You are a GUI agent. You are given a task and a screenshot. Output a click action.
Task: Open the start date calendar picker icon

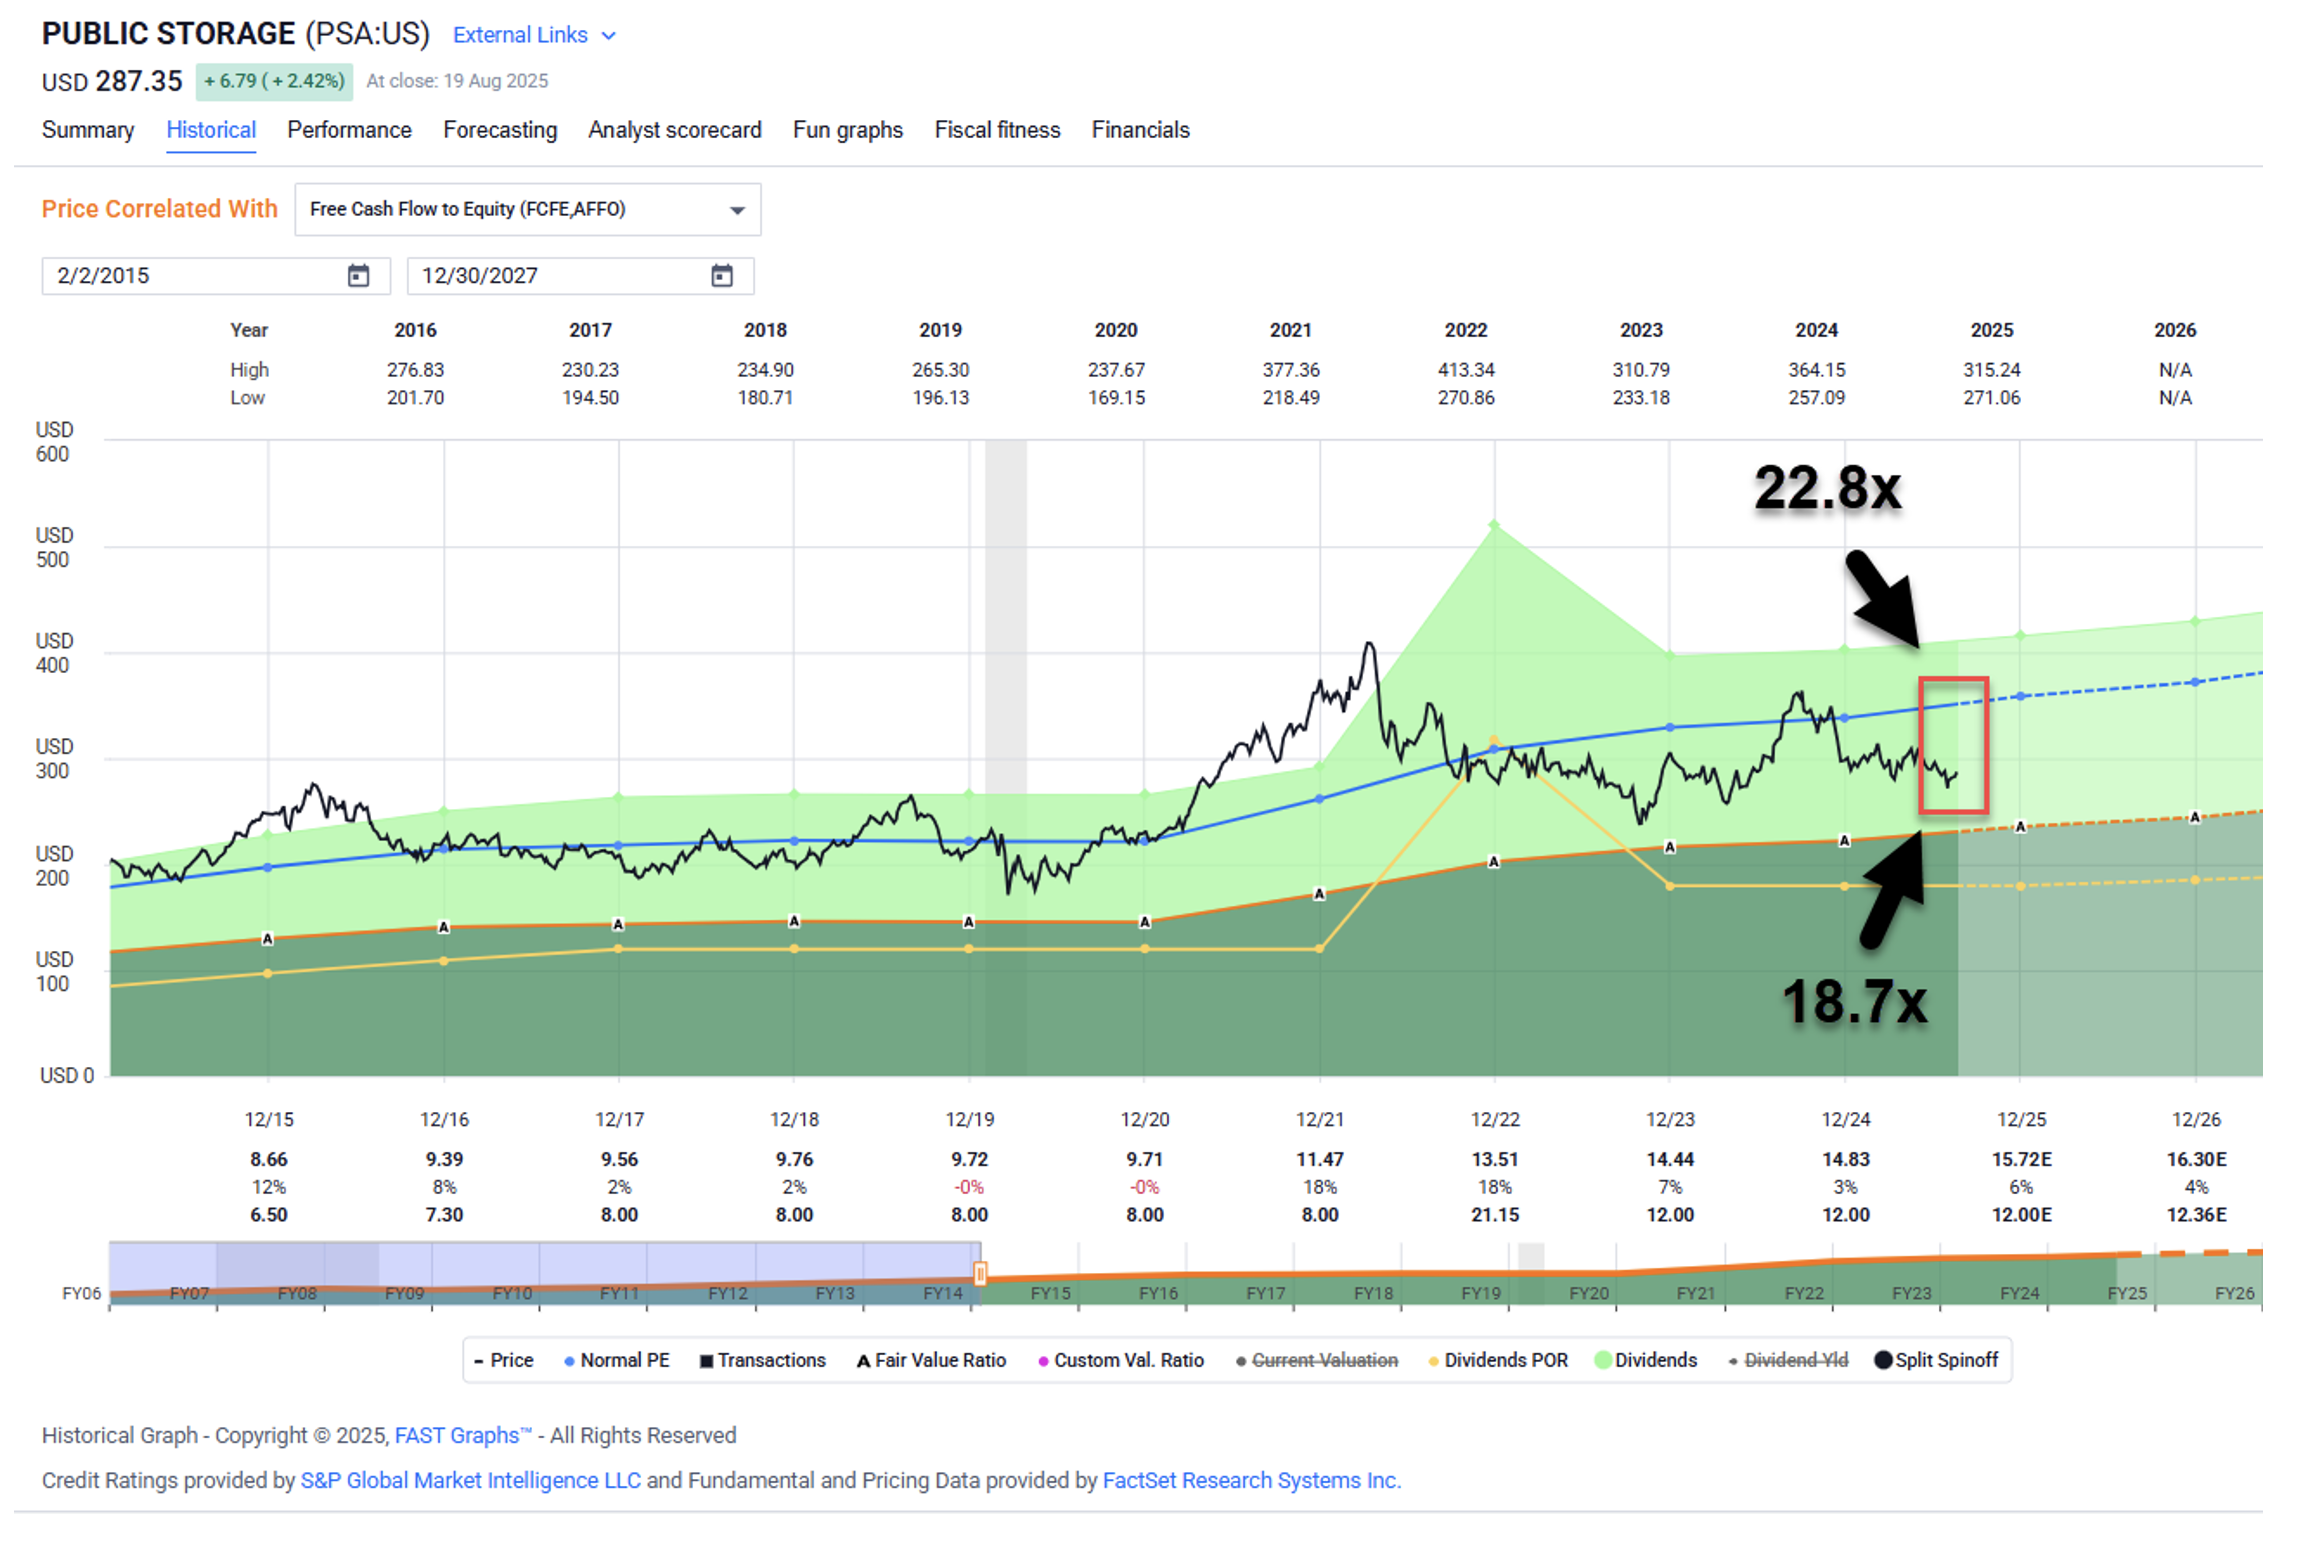tap(358, 275)
